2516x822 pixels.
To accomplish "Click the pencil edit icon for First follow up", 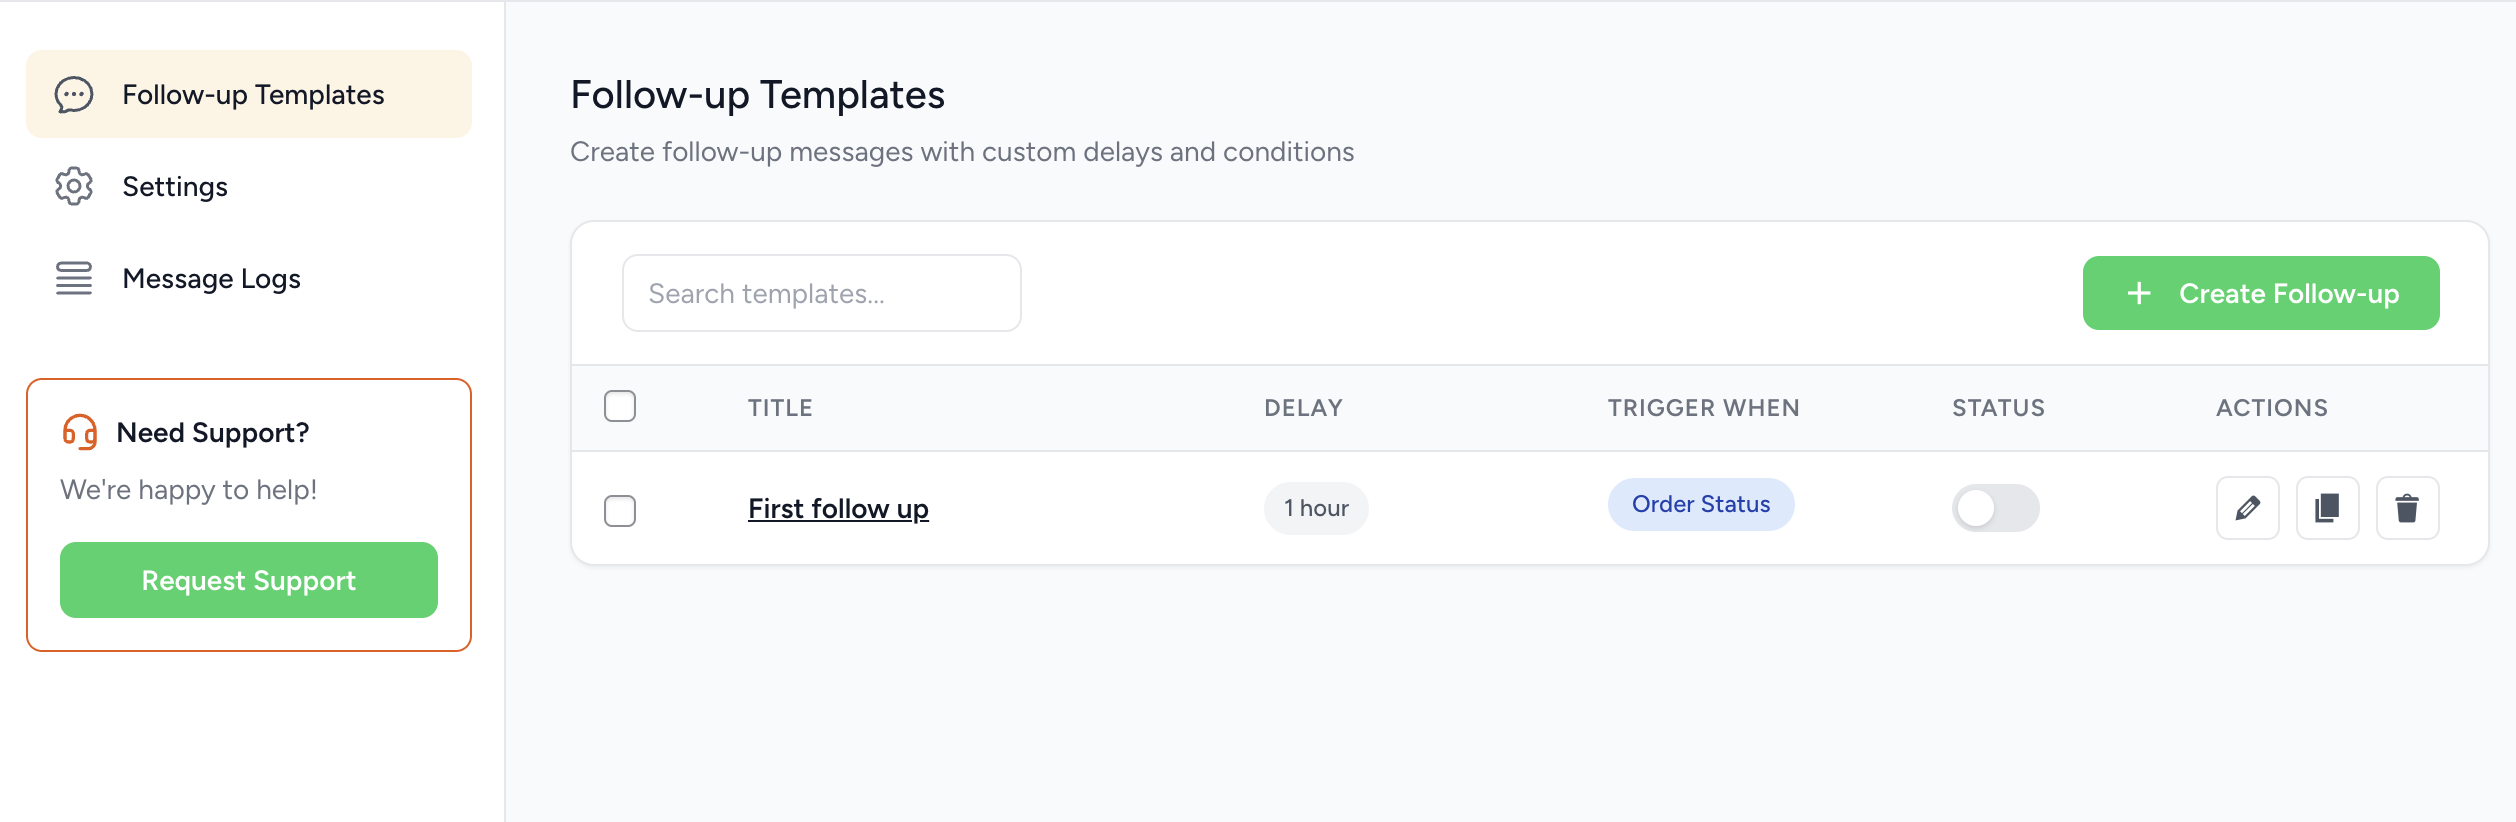I will (2247, 508).
